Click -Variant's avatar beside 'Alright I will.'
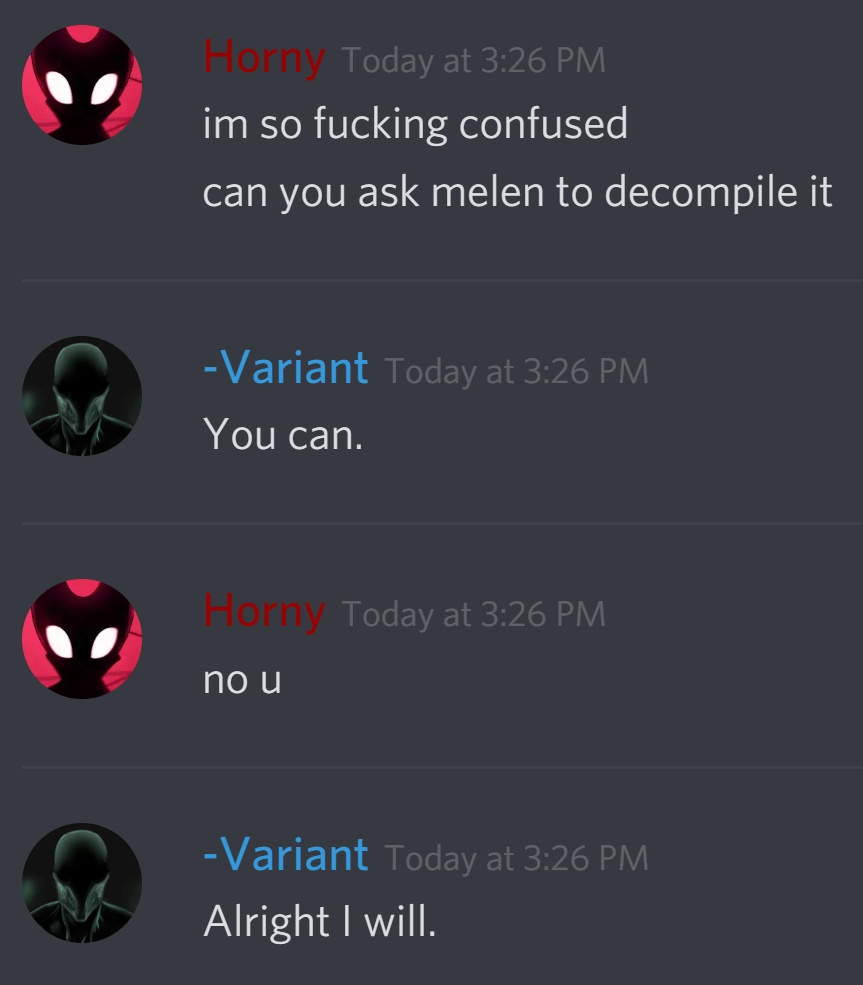863x985 pixels. (x=82, y=883)
